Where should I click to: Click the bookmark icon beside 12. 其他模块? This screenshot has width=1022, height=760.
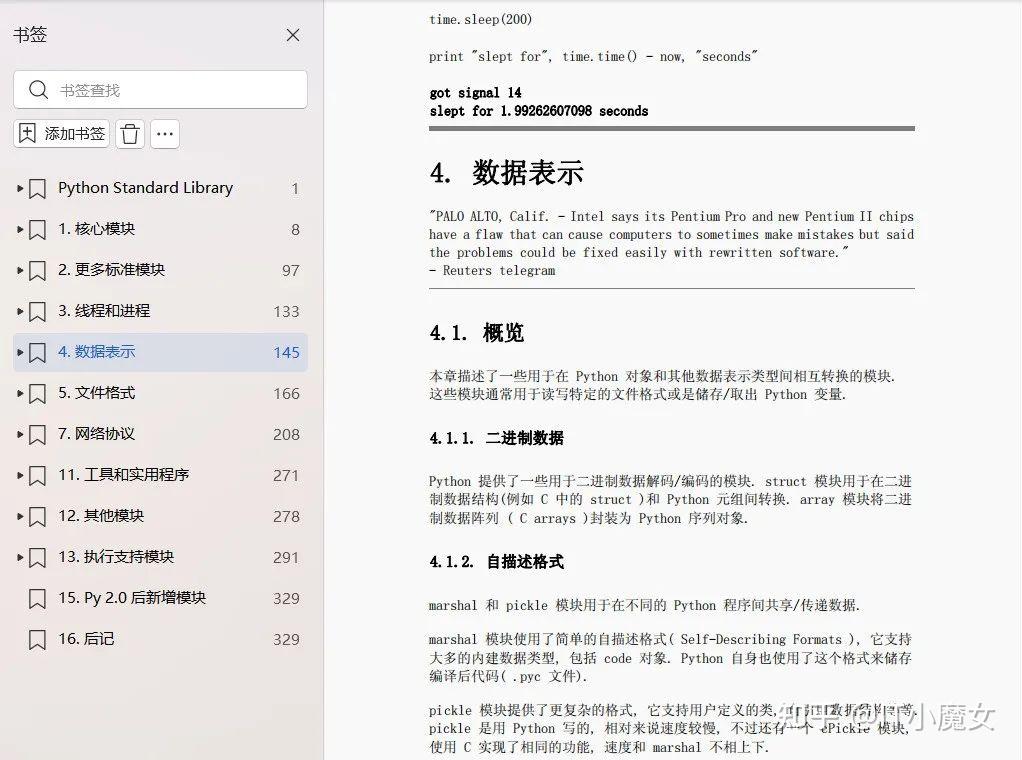pos(39,516)
